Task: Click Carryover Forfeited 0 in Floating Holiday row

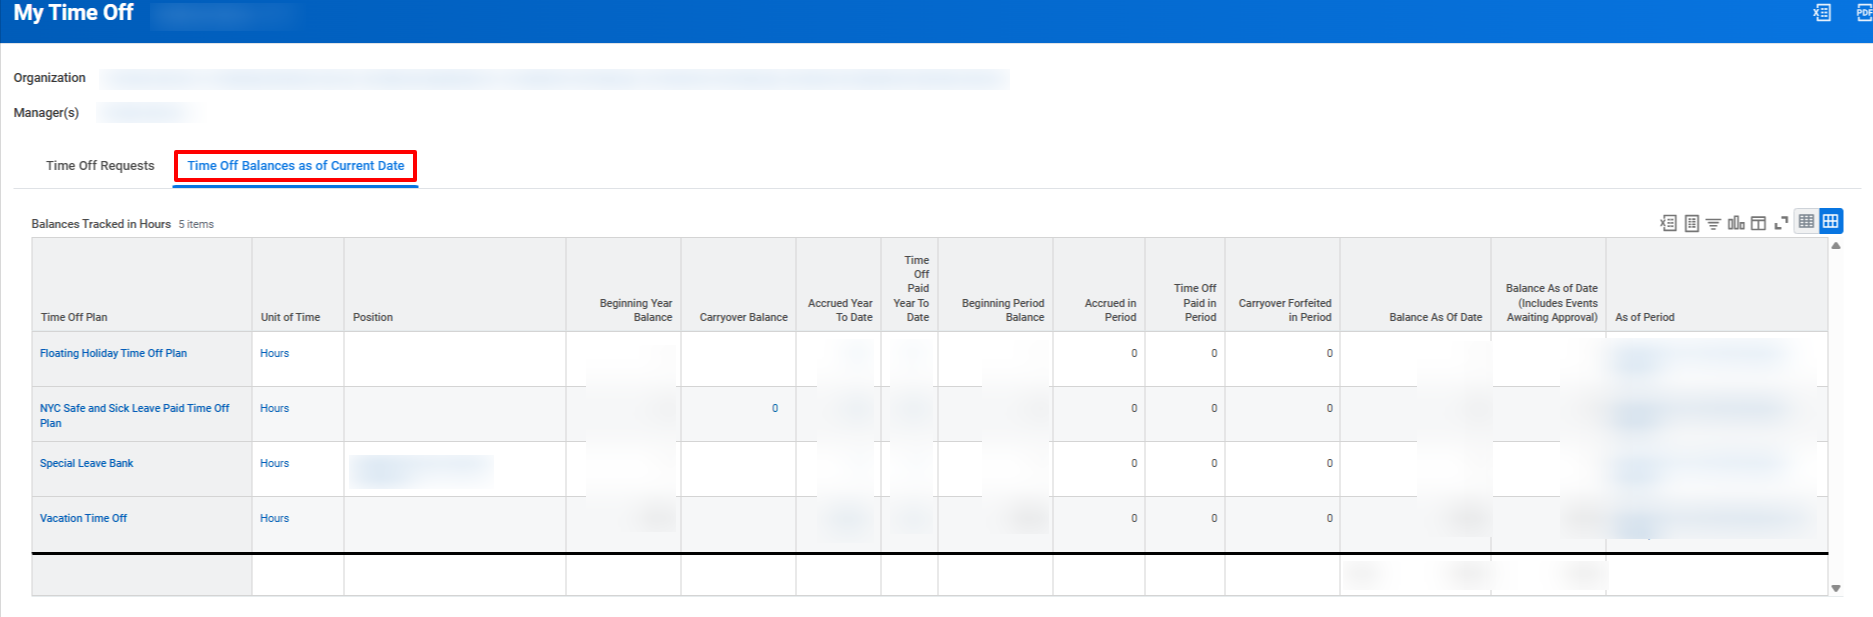Action: (1329, 353)
